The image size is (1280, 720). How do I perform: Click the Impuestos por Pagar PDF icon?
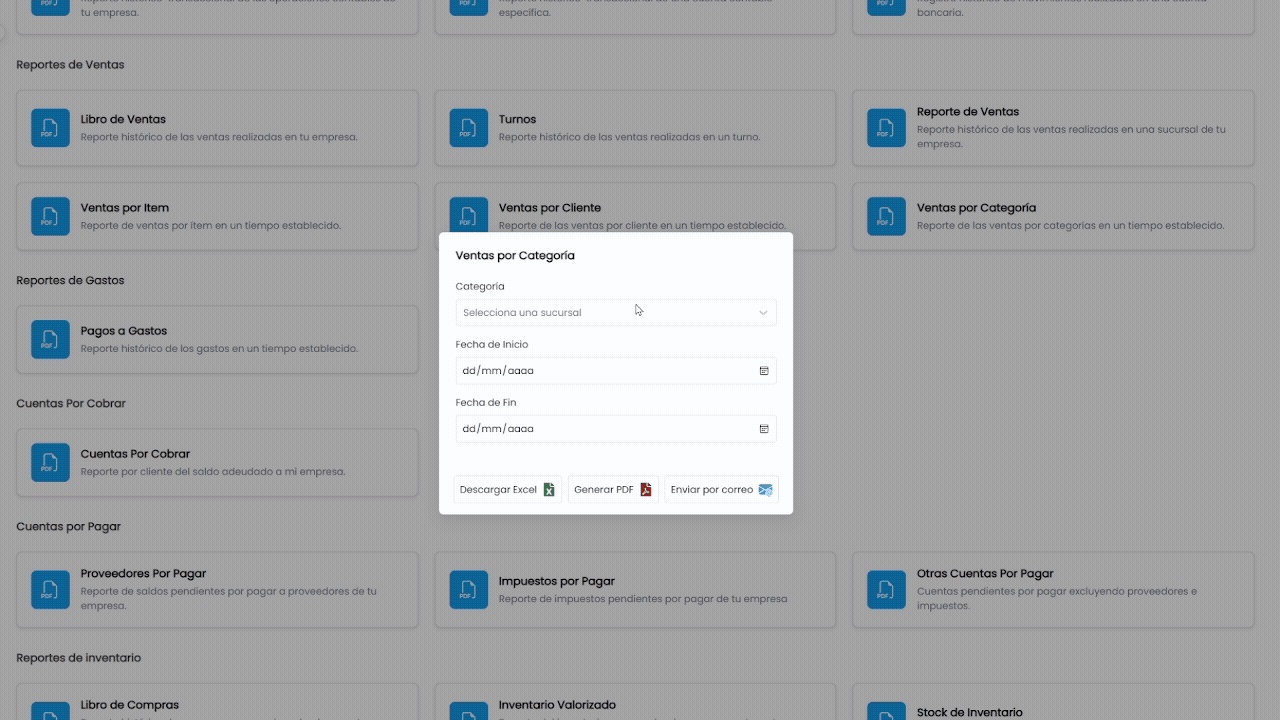coord(468,590)
